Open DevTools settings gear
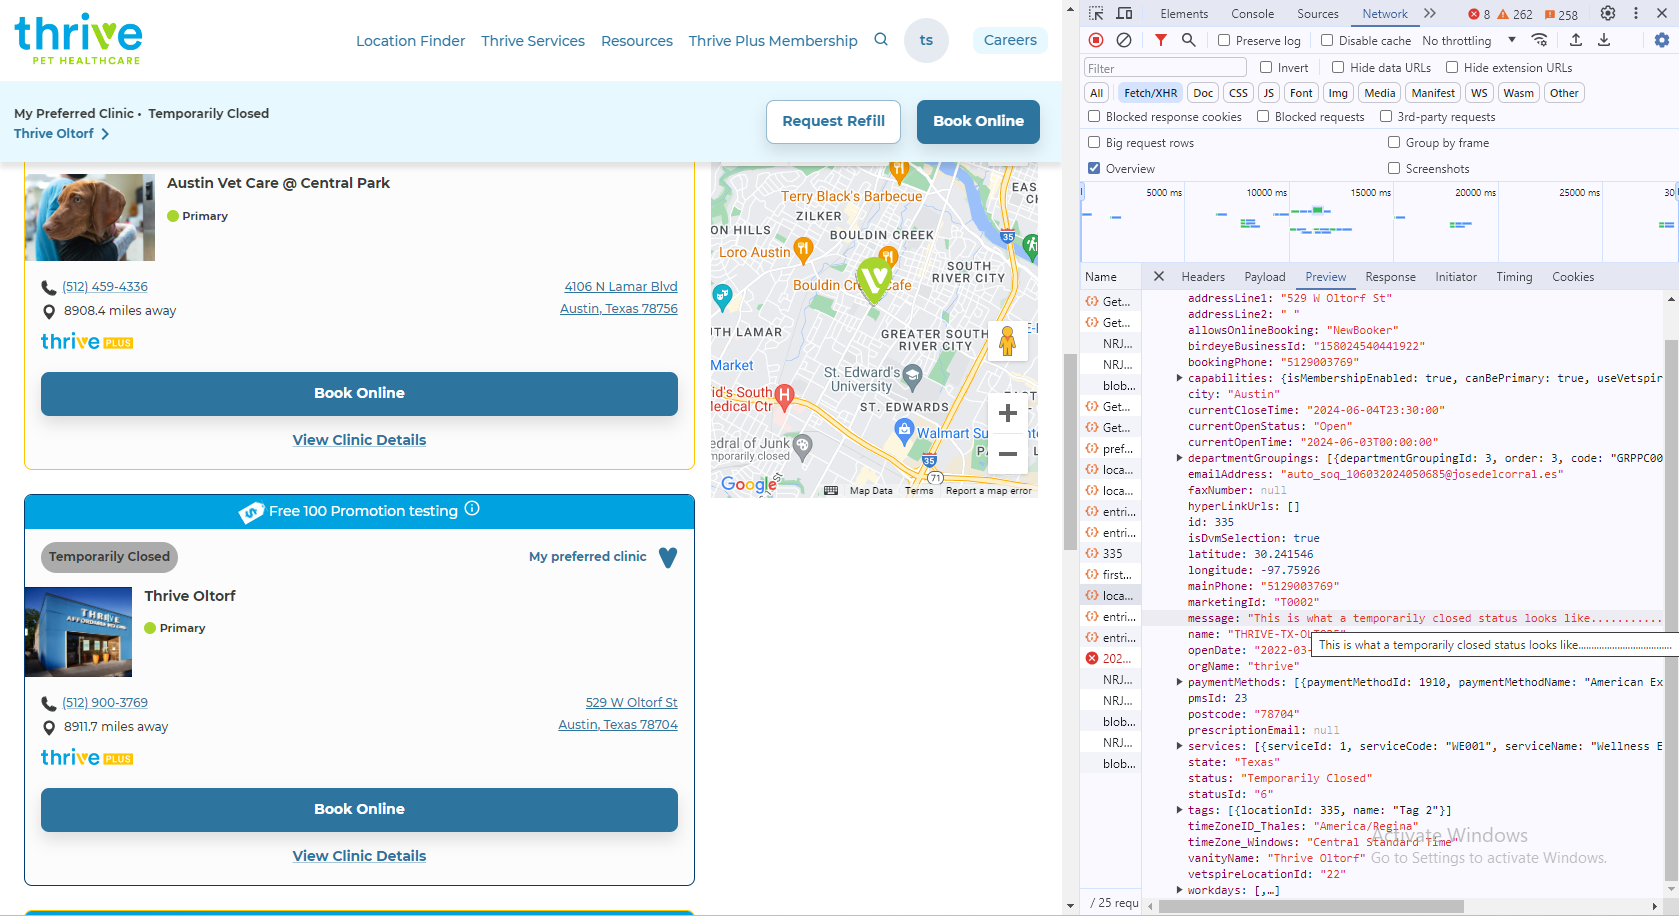Viewport: 1679px width, 916px height. (1607, 14)
